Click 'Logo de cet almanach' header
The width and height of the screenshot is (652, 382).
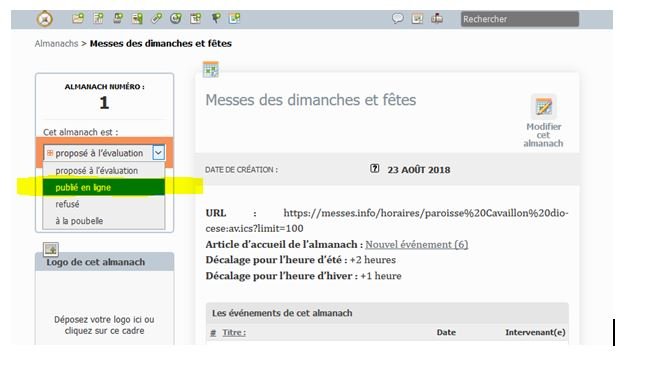tap(104, 262)
